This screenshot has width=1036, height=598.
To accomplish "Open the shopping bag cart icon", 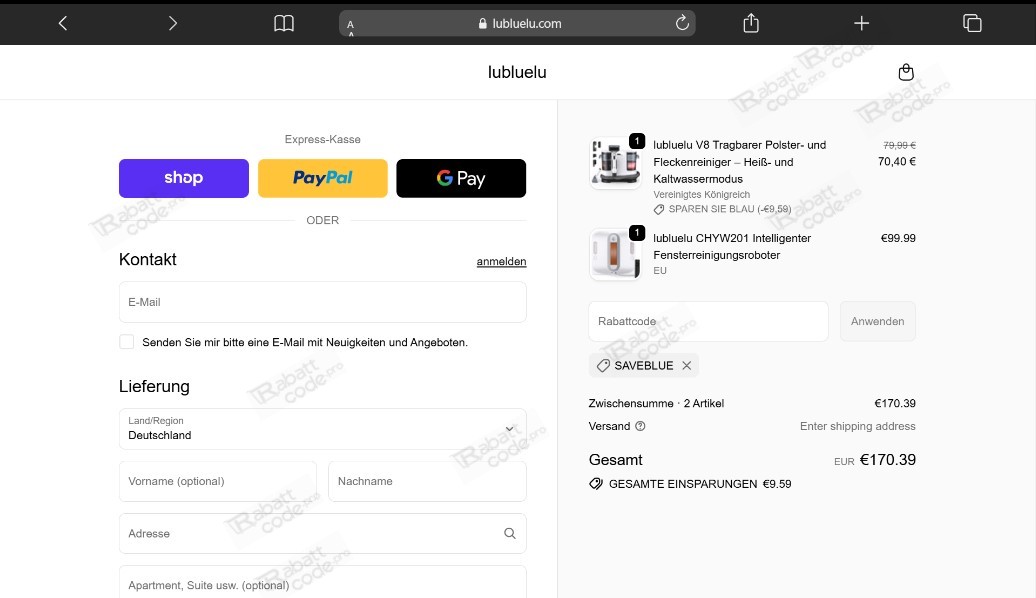I will pos(906,72).
